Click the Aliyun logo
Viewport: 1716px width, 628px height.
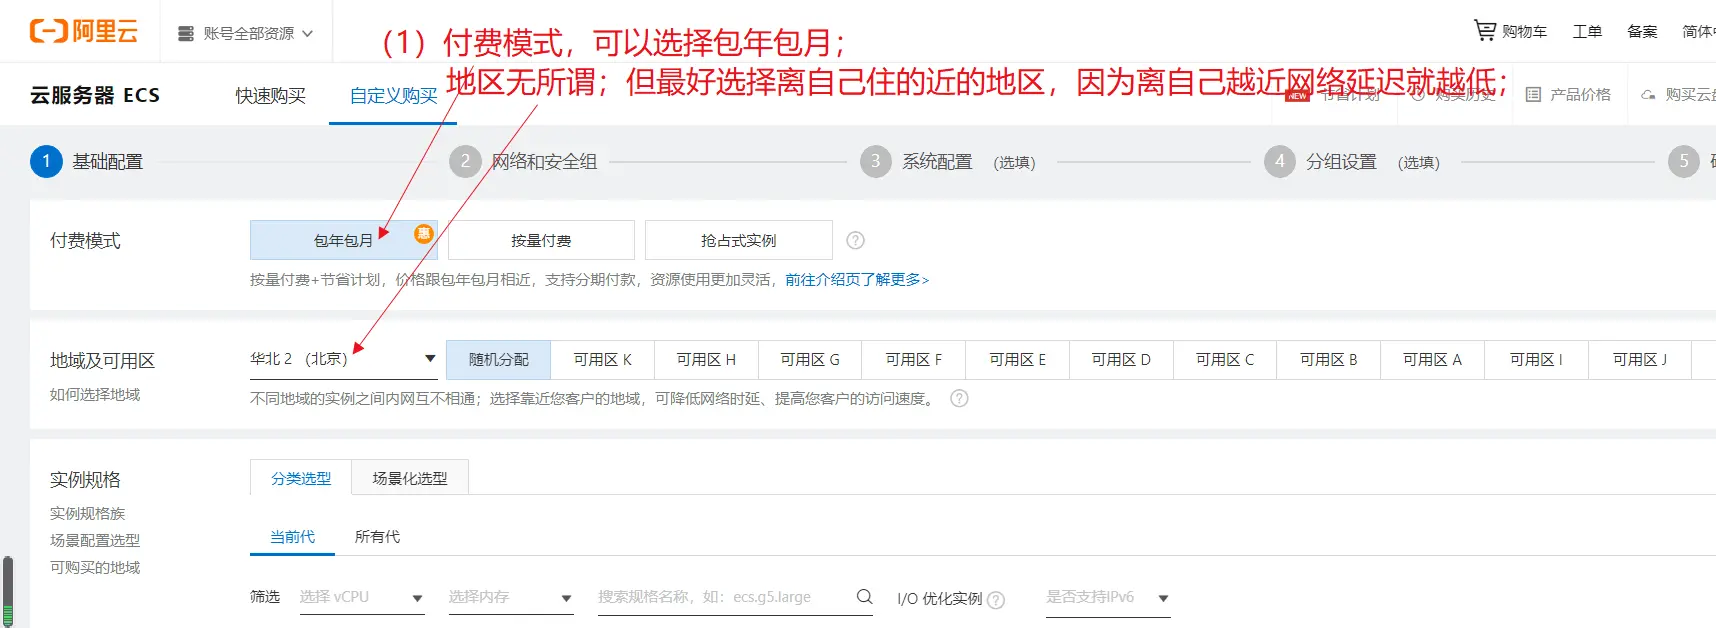[84, 32]
